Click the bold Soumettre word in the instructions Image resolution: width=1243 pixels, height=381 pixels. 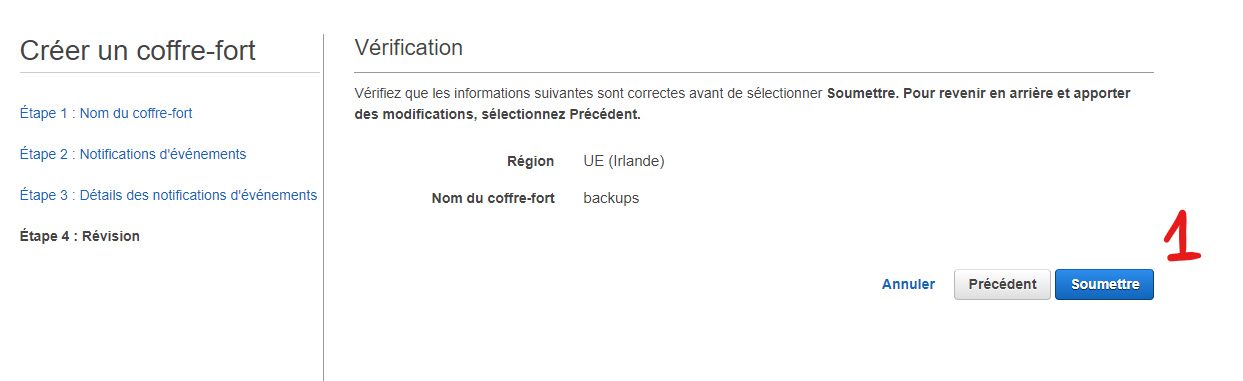[x=863, y=93]
